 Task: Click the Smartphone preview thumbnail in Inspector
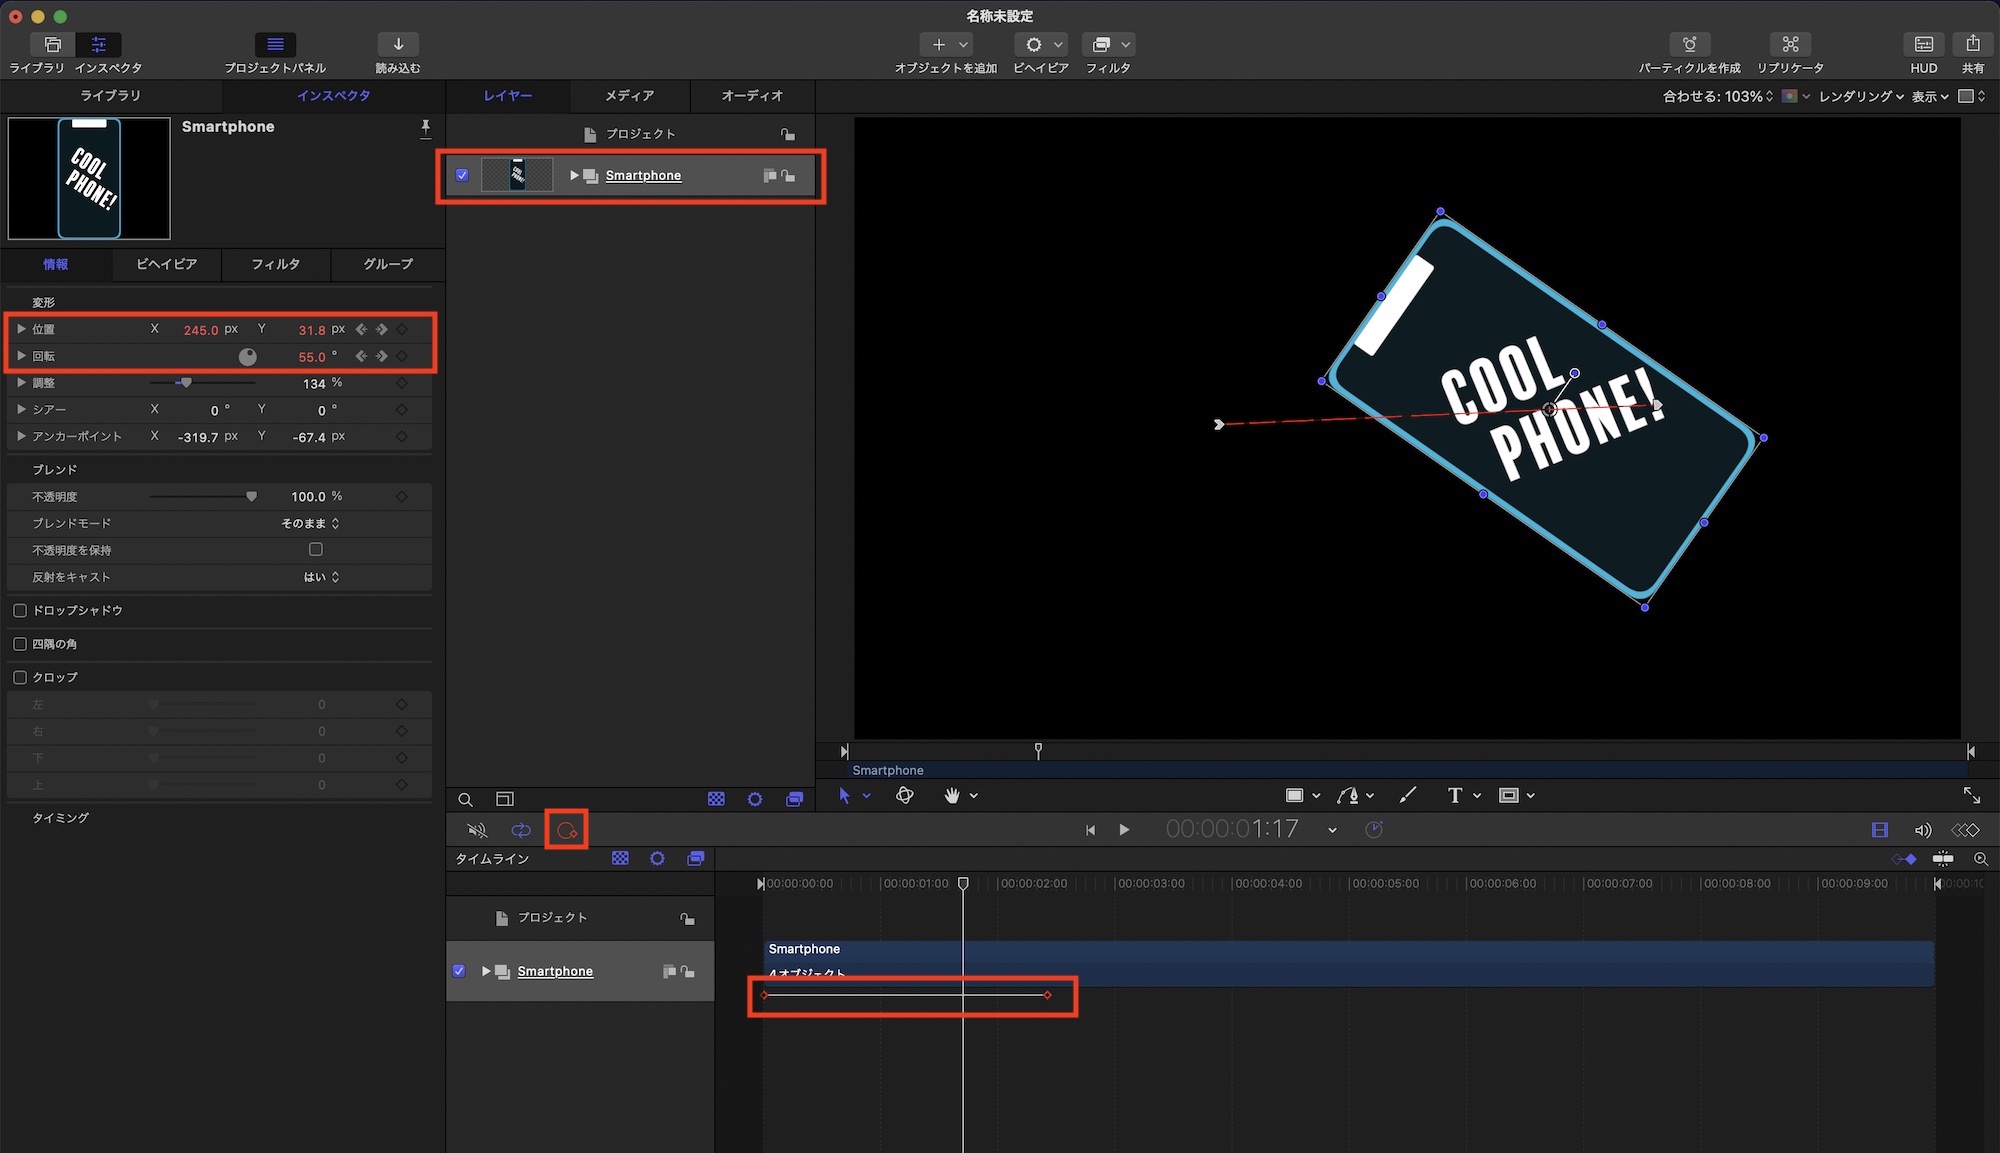click(x=89, y=179)
